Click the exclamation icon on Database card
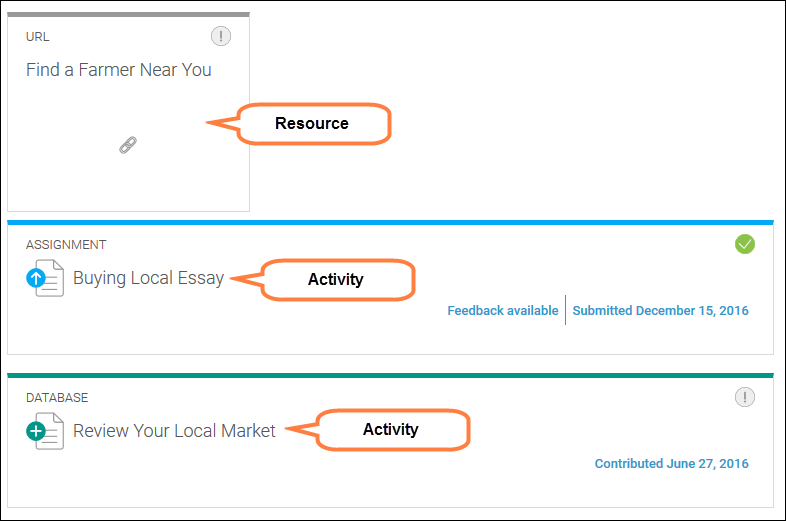786x521 pixels. click(744, 397)
